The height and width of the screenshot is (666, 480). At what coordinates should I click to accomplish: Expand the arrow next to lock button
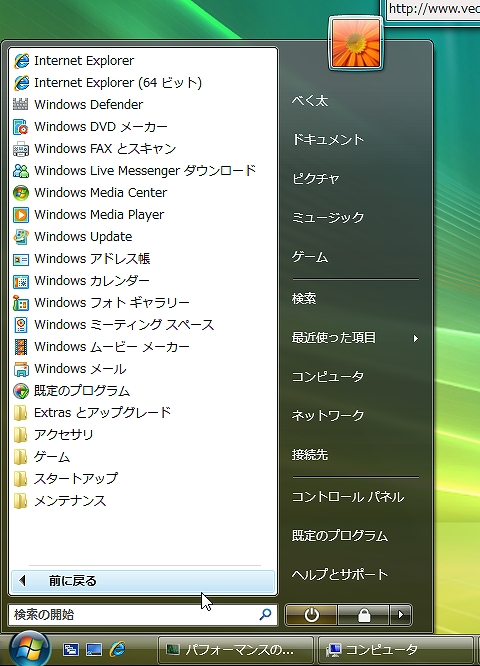click(400, 615)
